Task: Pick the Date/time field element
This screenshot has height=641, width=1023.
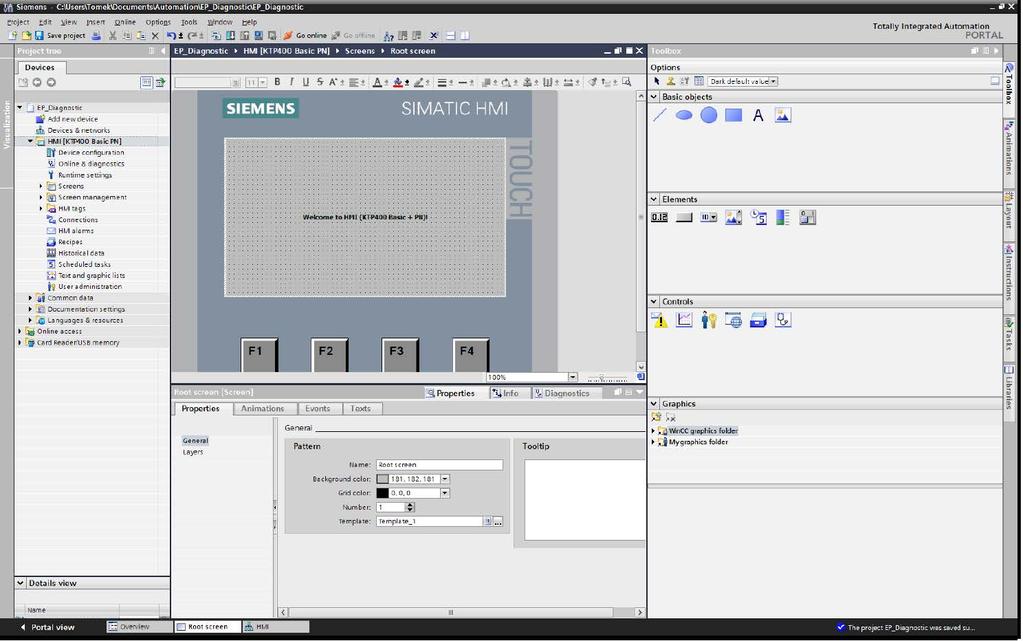Action: 758,217
